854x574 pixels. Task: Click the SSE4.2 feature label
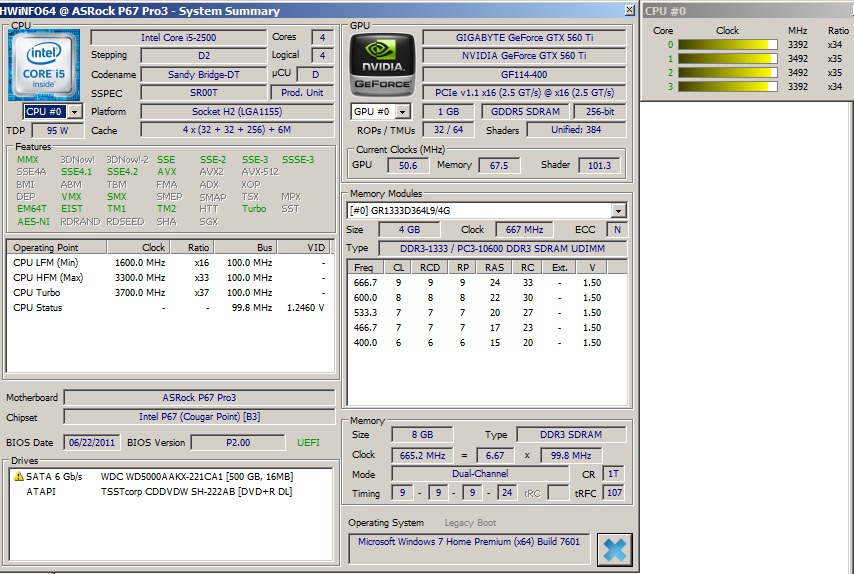pyautogui.click(x=123, y=172)
